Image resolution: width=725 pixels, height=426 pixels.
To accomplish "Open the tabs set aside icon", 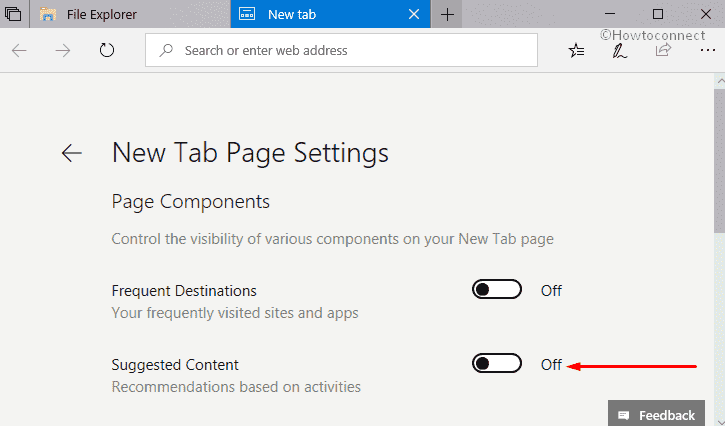I will tap(13, 15).
